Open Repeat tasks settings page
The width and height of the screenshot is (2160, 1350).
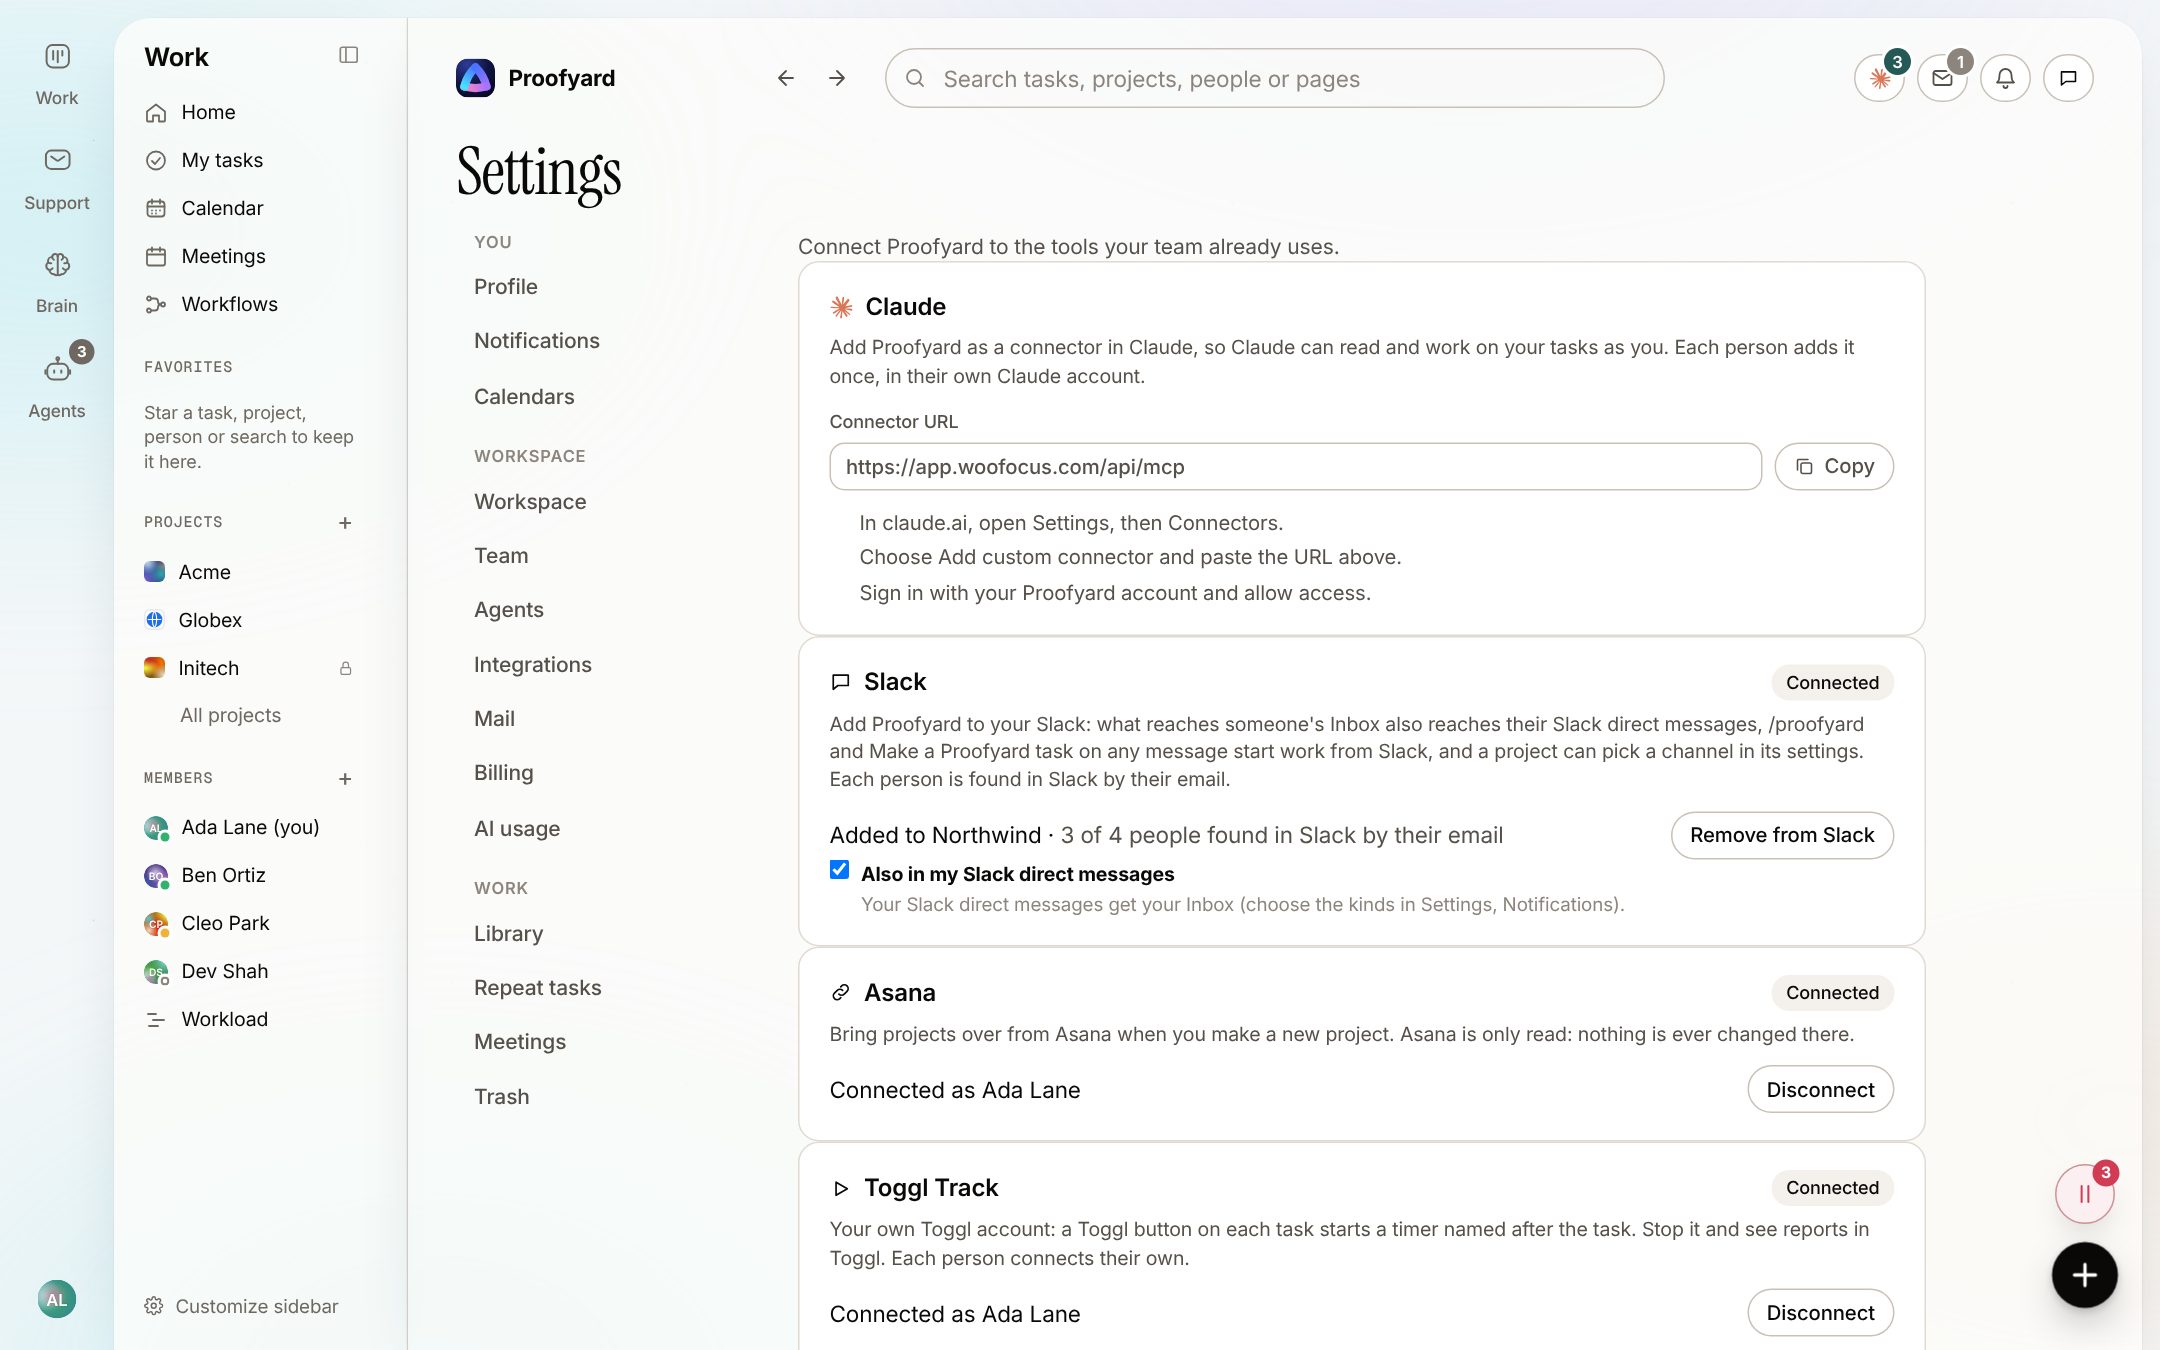[x=538, y=987]
